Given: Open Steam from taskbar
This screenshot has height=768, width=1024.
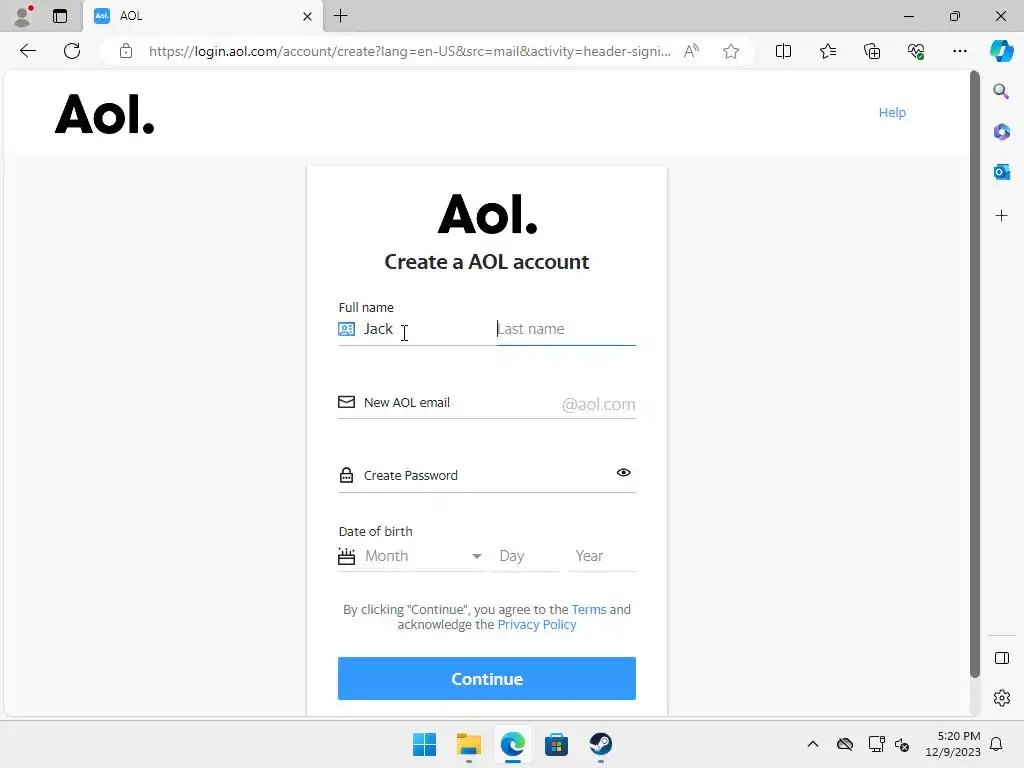Looking at the screenshot, I should (600, 744).
